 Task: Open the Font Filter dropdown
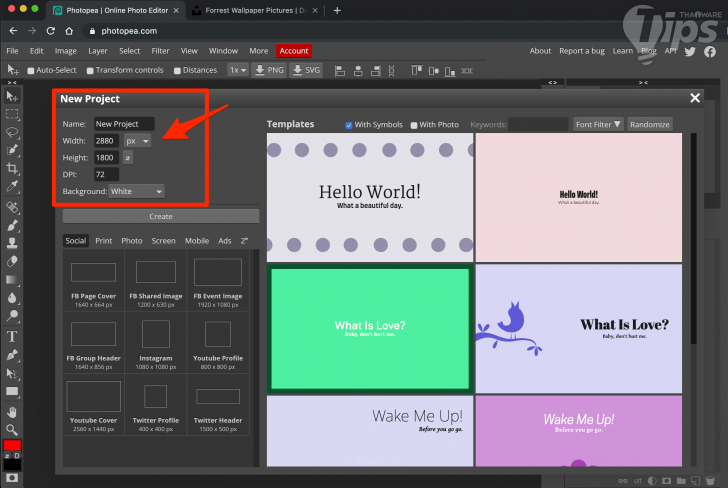598,125
